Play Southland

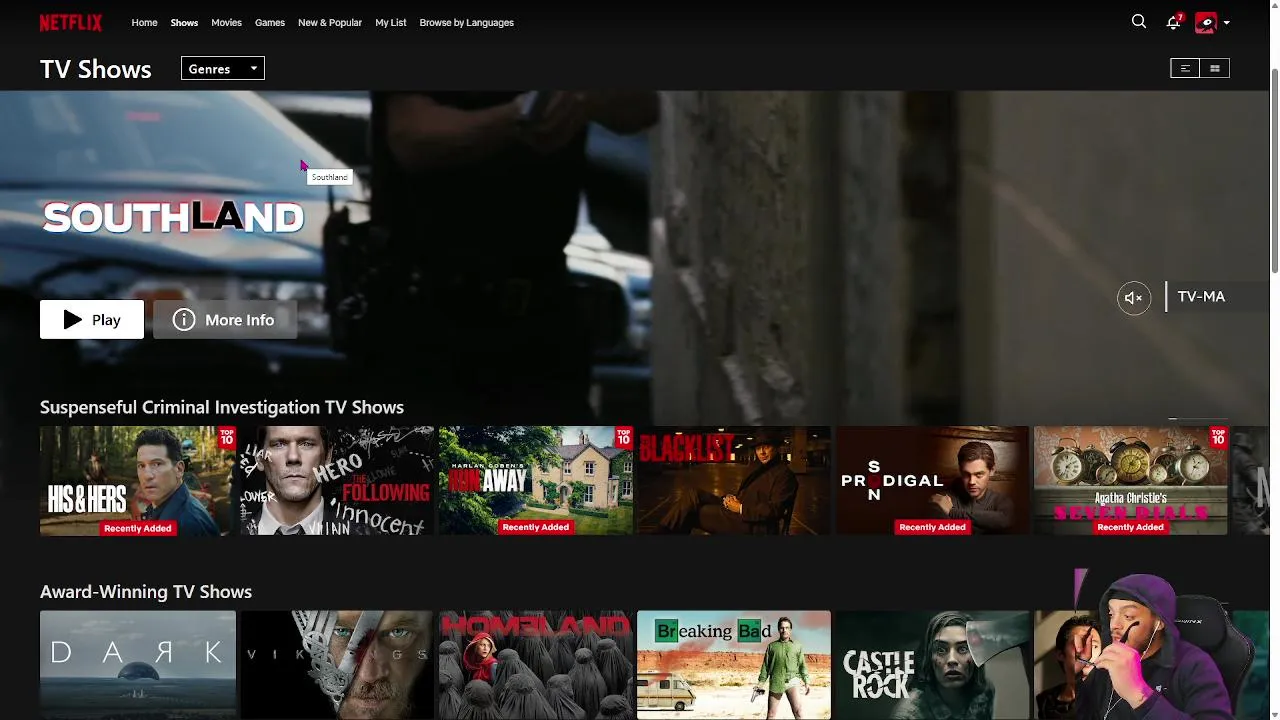point(92,320)
